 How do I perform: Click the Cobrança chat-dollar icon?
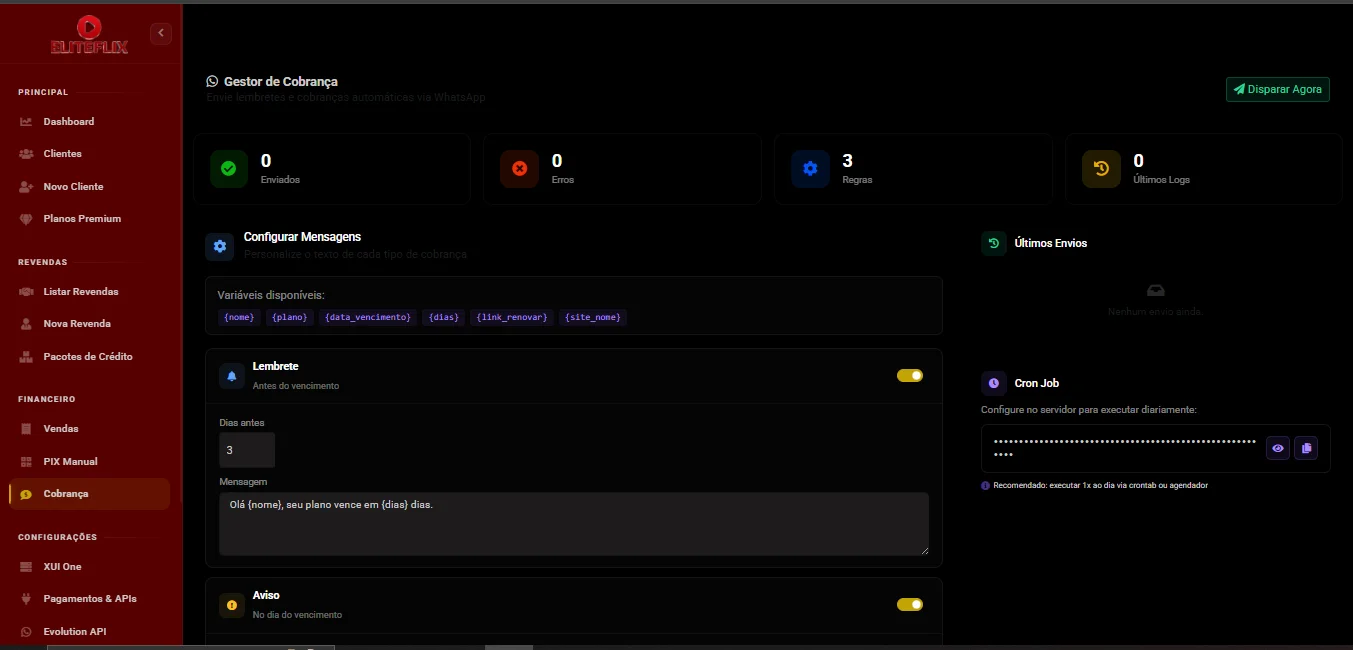tap(26, 494)
